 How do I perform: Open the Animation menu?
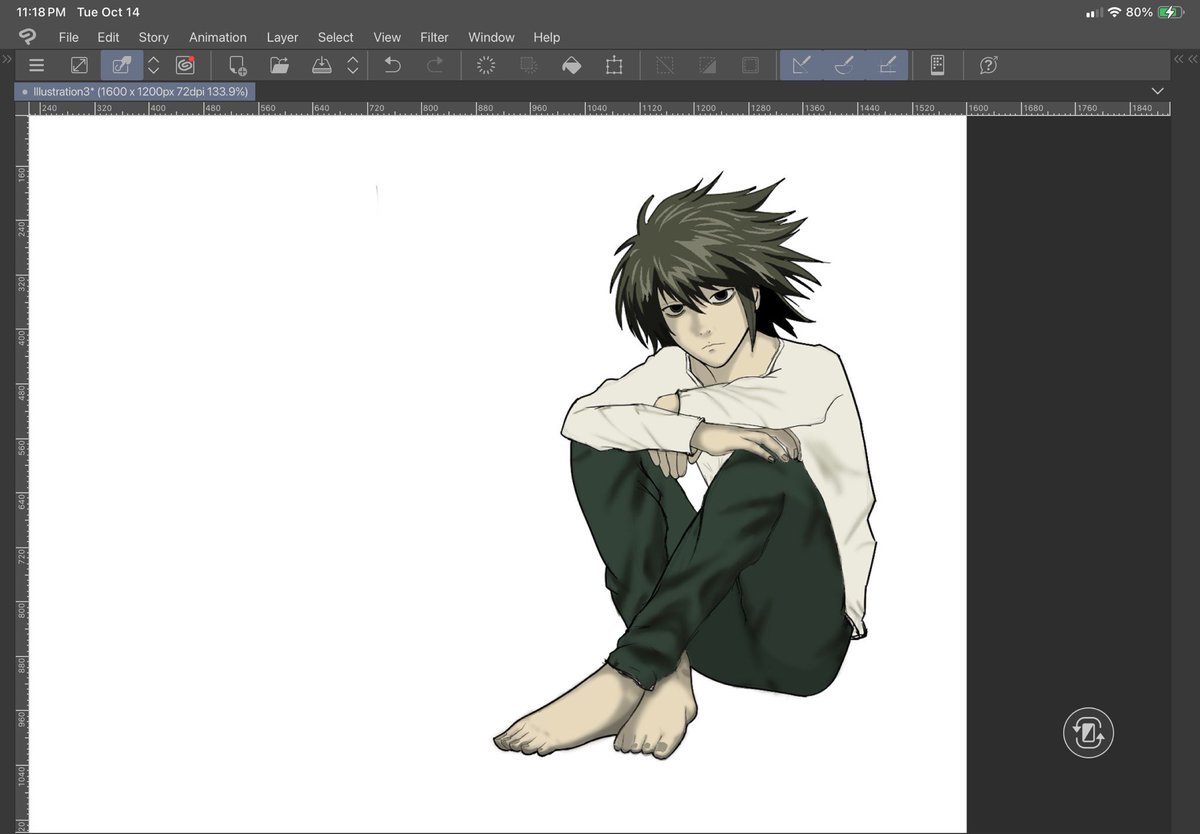tap(218, 37)
